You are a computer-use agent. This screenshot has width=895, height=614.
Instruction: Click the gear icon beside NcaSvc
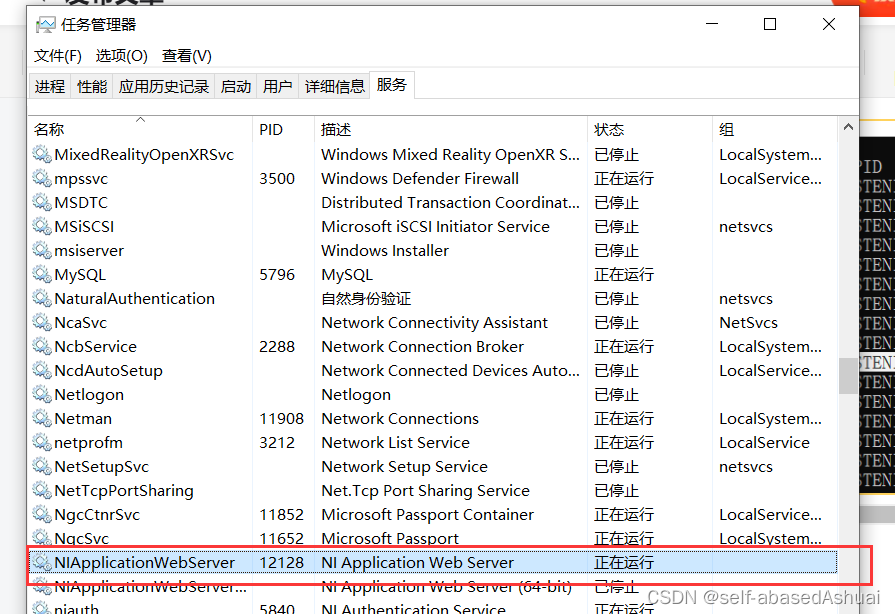tap(42, 322)
